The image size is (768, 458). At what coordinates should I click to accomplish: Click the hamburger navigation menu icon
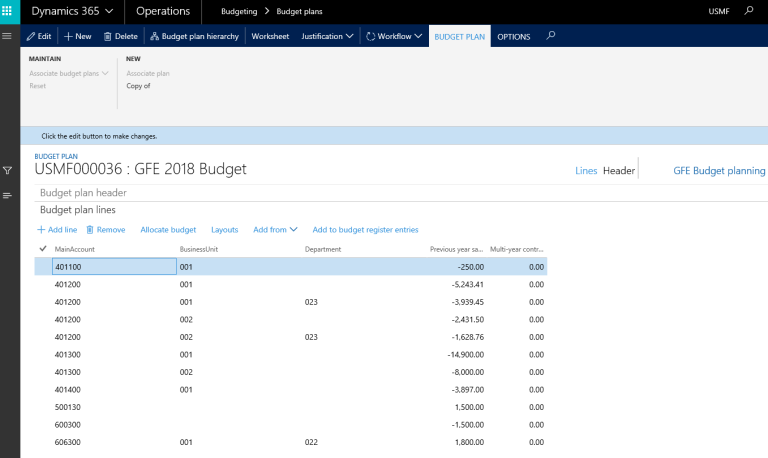tap(8, 36)
